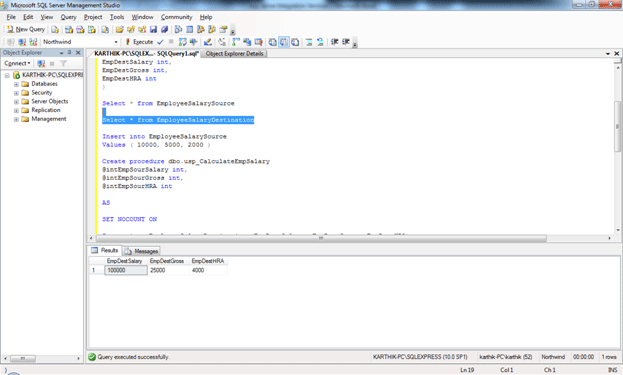Click the Results to File icon

295,42
